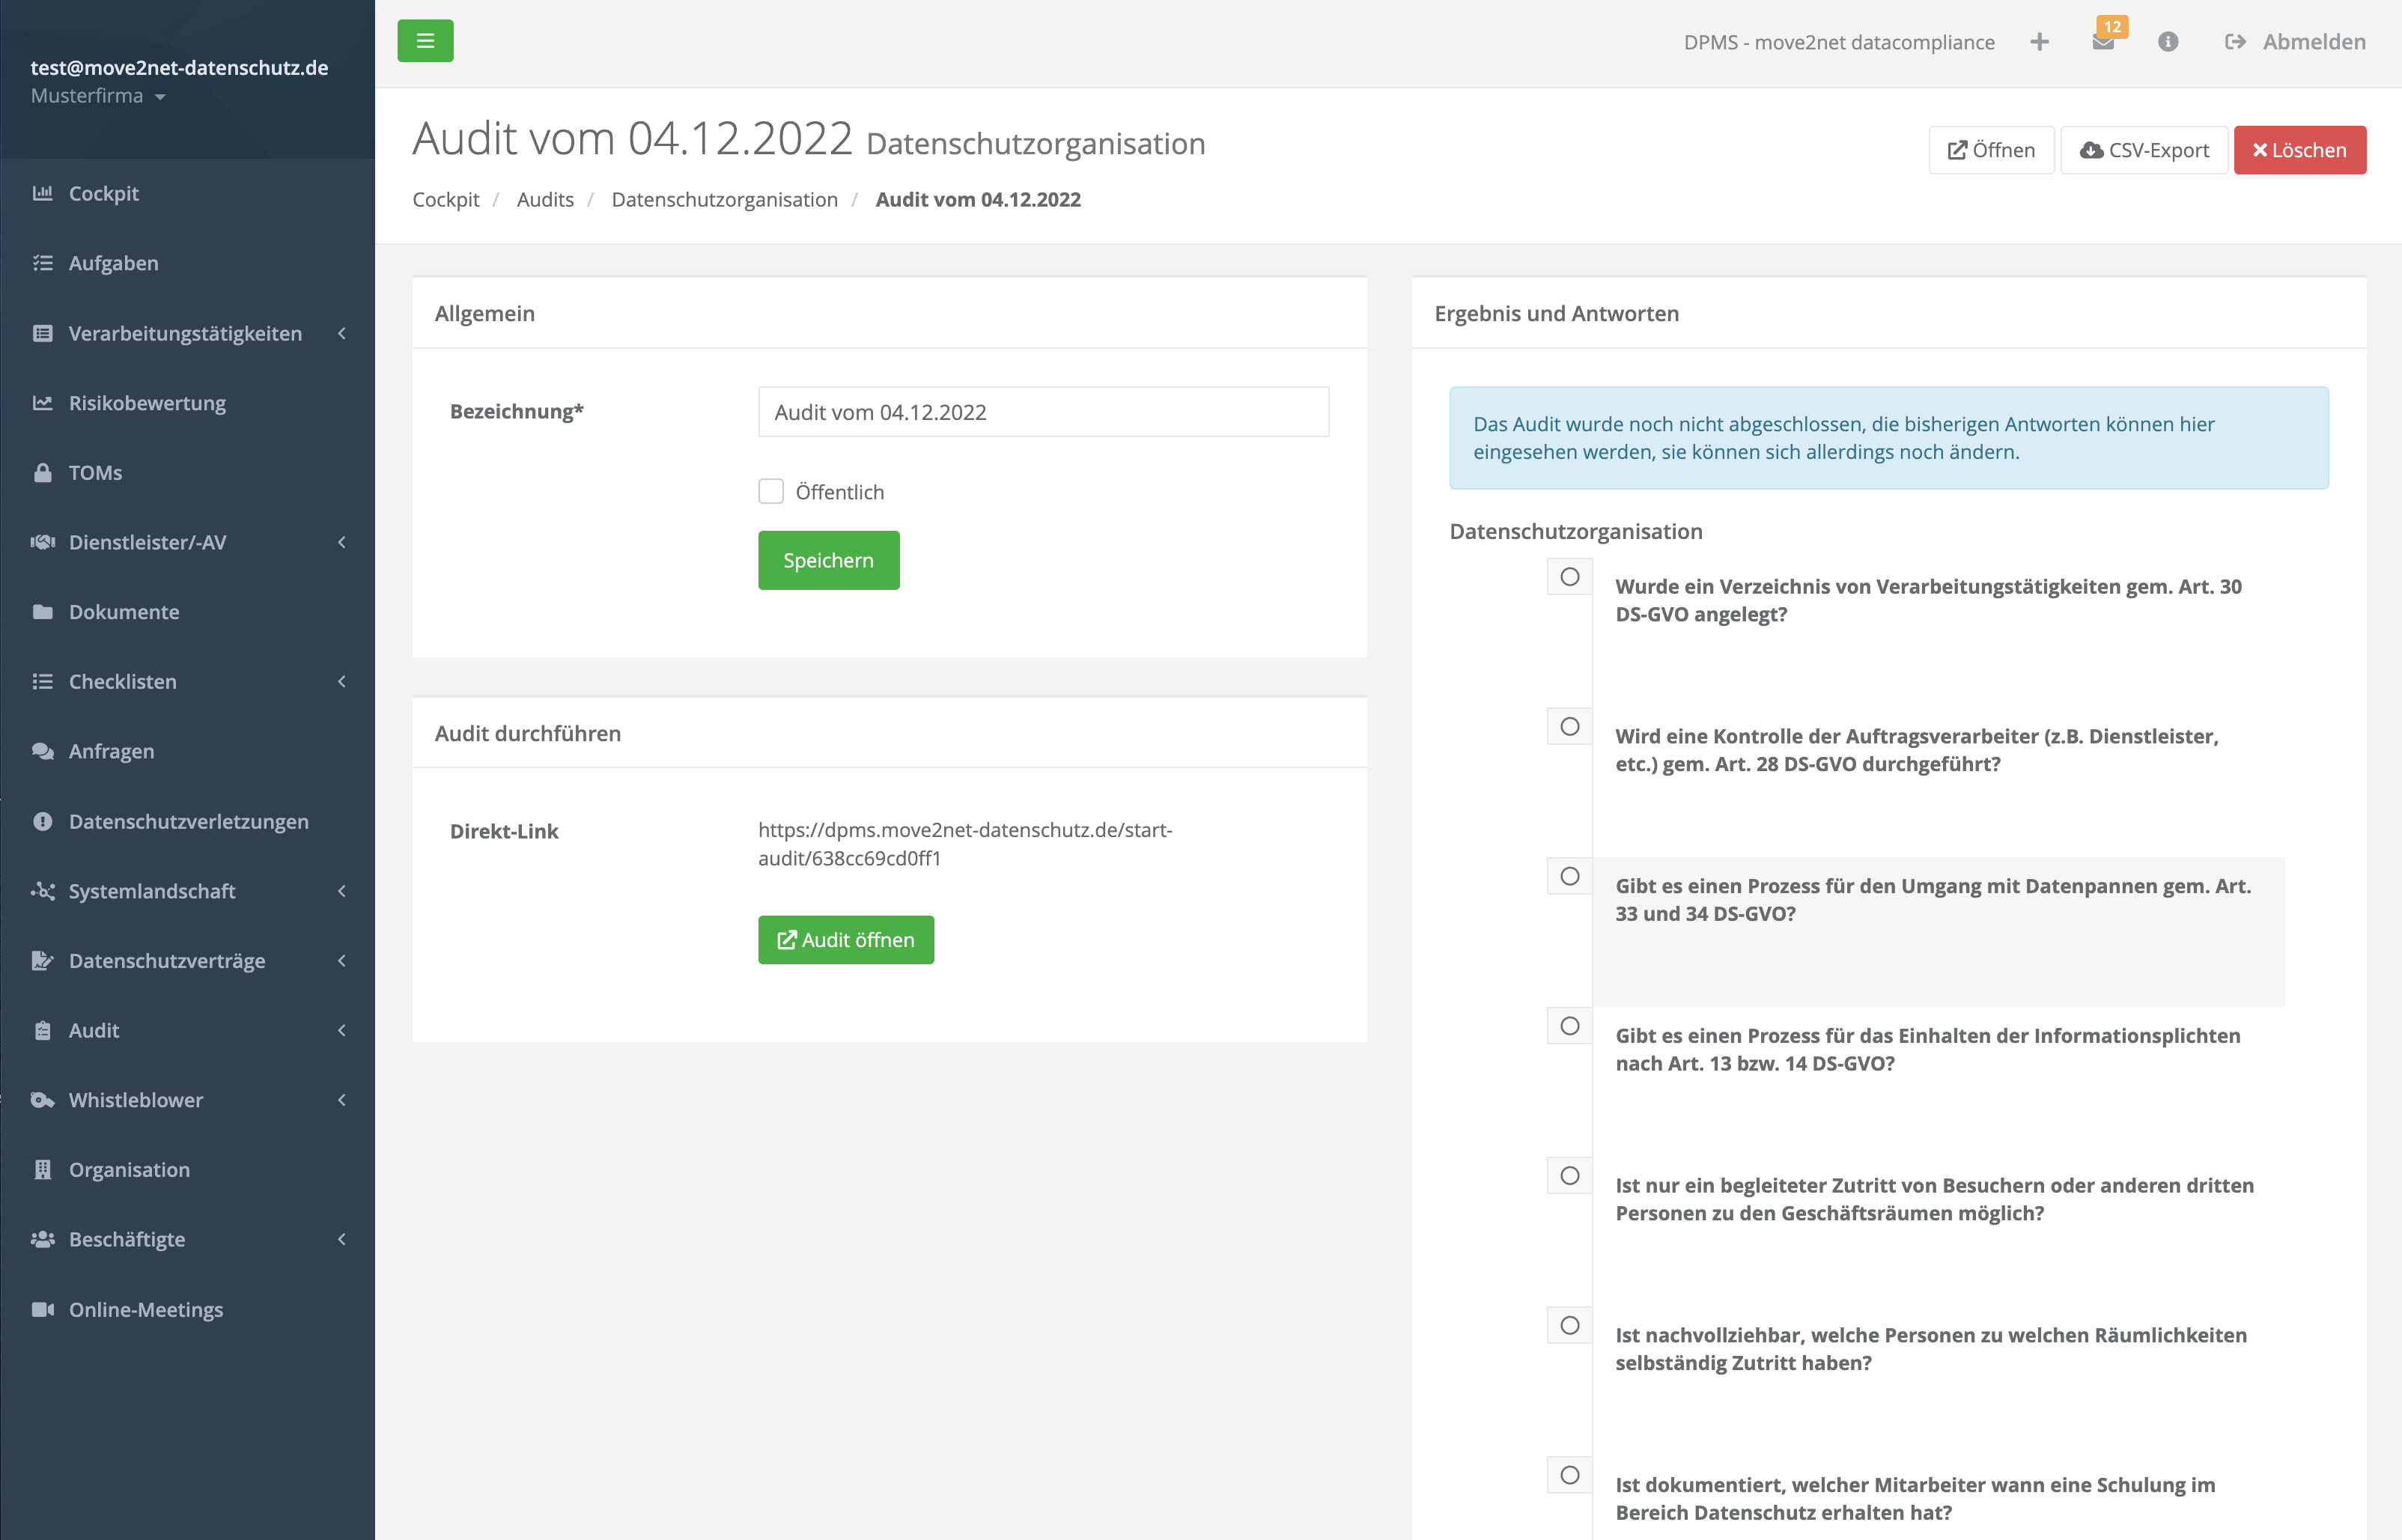Click the blue audit-not-completed info notice

(x=1888, y=438)
